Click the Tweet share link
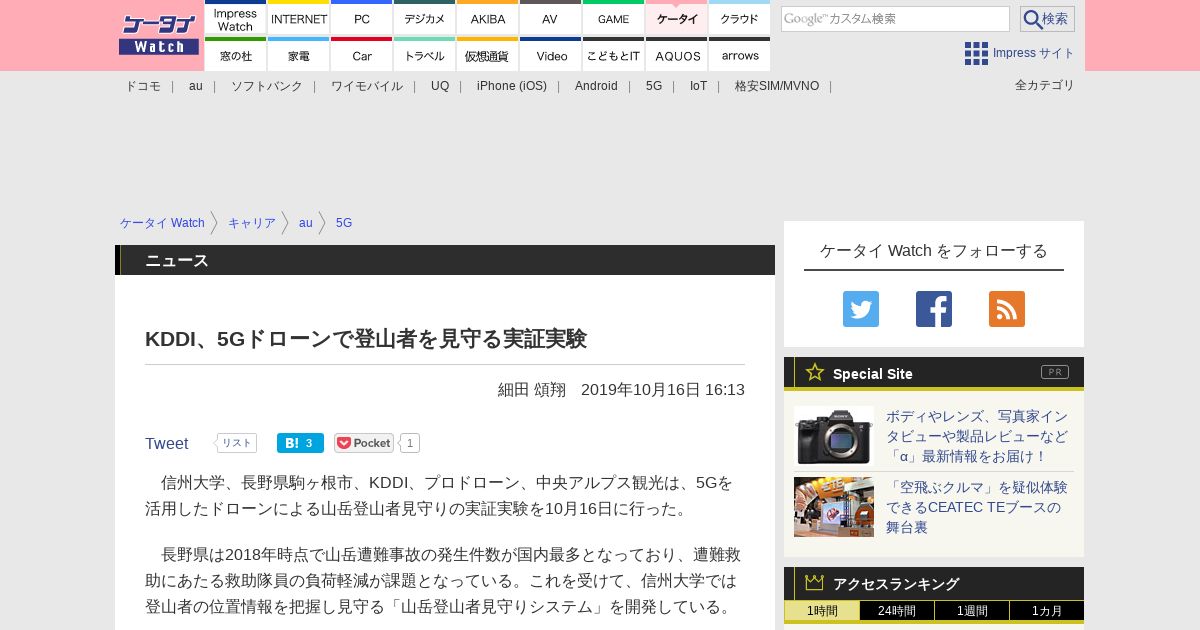The image size is (1200, 630). point(167,444)
